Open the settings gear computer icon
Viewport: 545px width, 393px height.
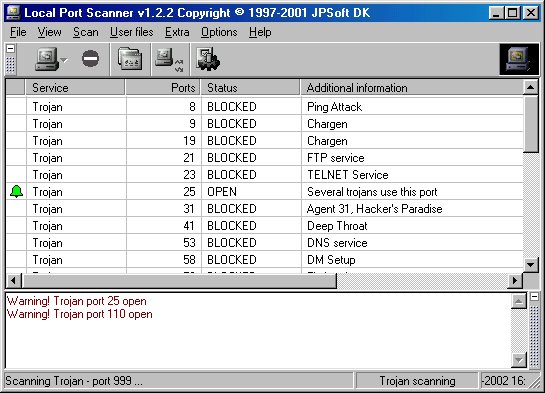208,59
